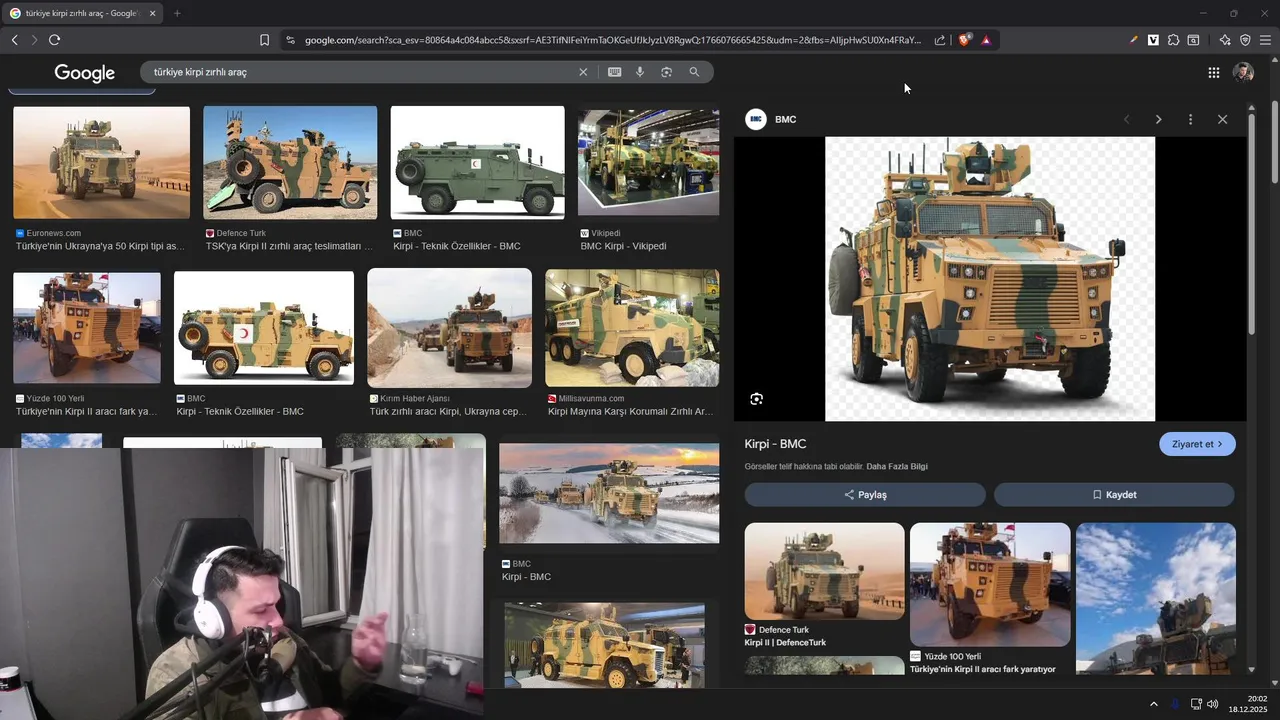Open camouflage Kirpi with red crescent thumbnail
1280x720 pixels.
pos(264,328)
